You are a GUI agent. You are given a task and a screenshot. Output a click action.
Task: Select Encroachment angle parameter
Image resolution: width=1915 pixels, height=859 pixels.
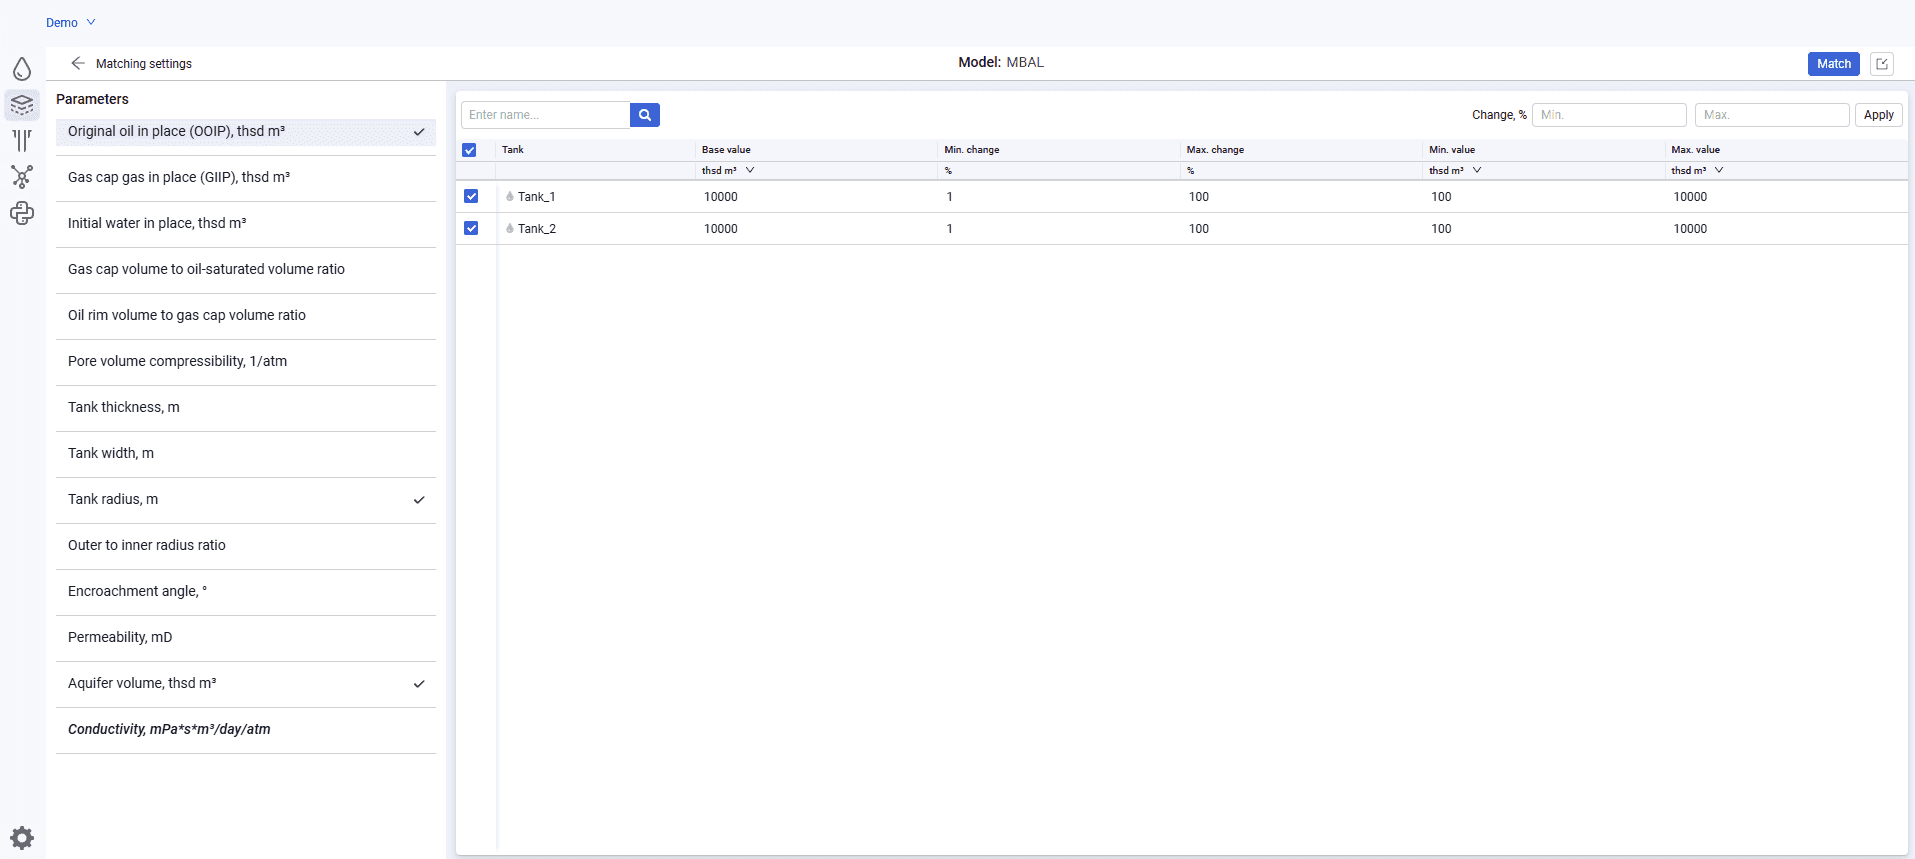(246, 592)
